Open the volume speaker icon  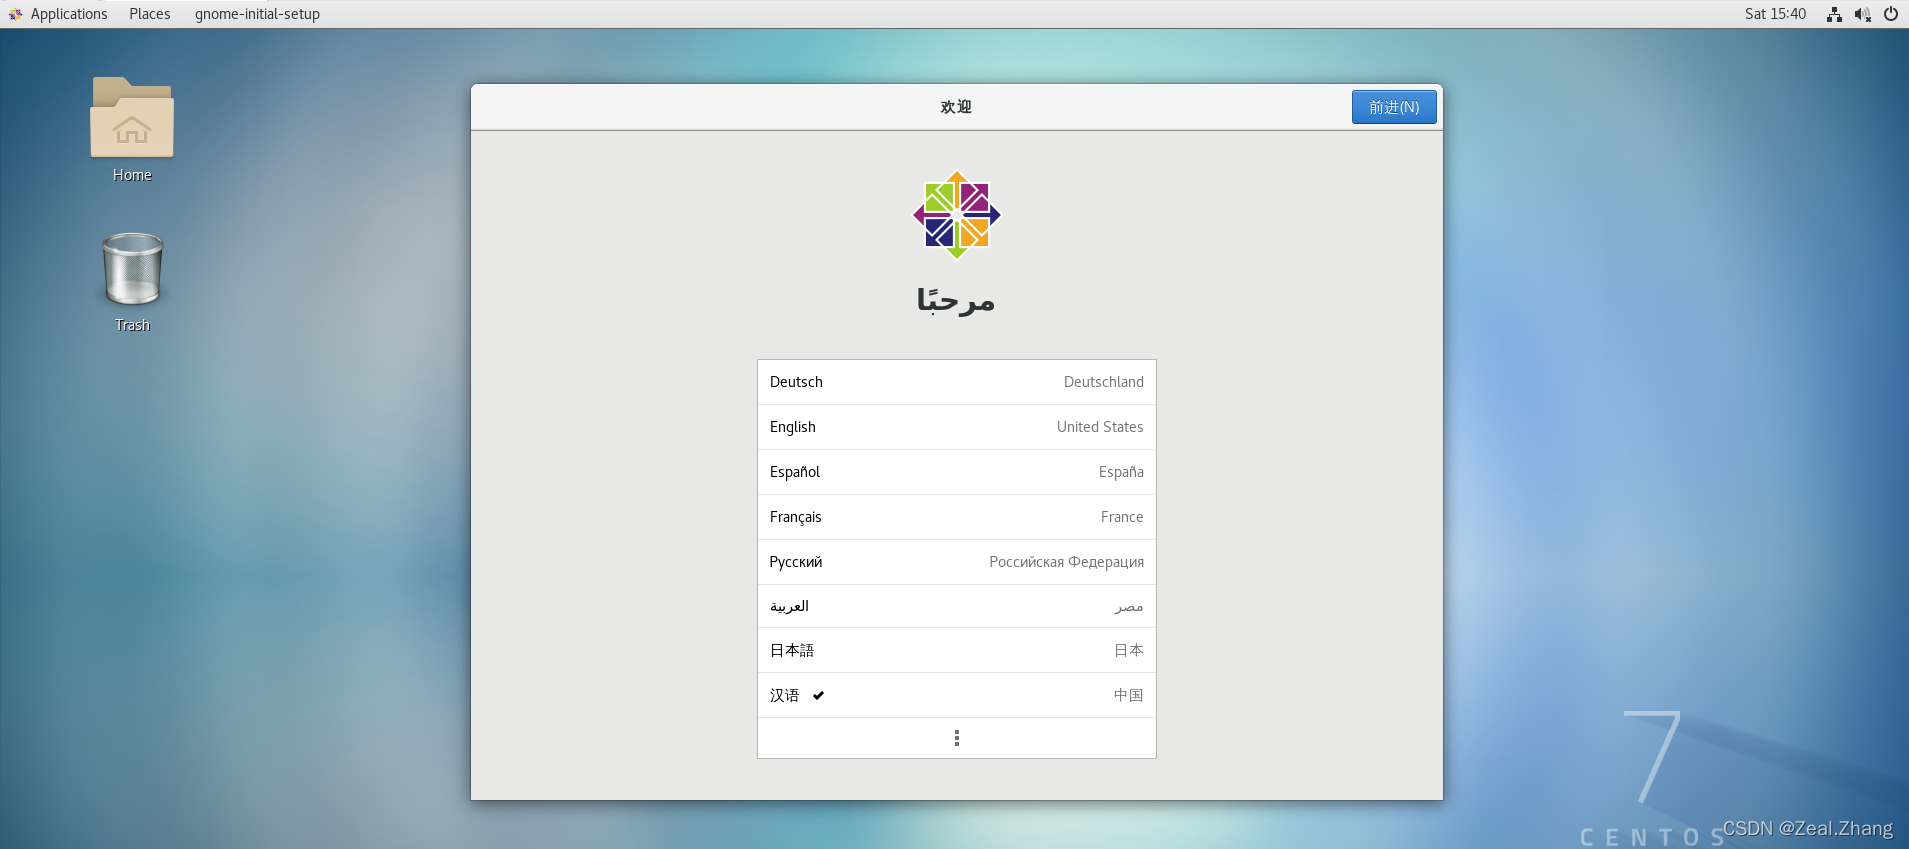[1862, 14]
